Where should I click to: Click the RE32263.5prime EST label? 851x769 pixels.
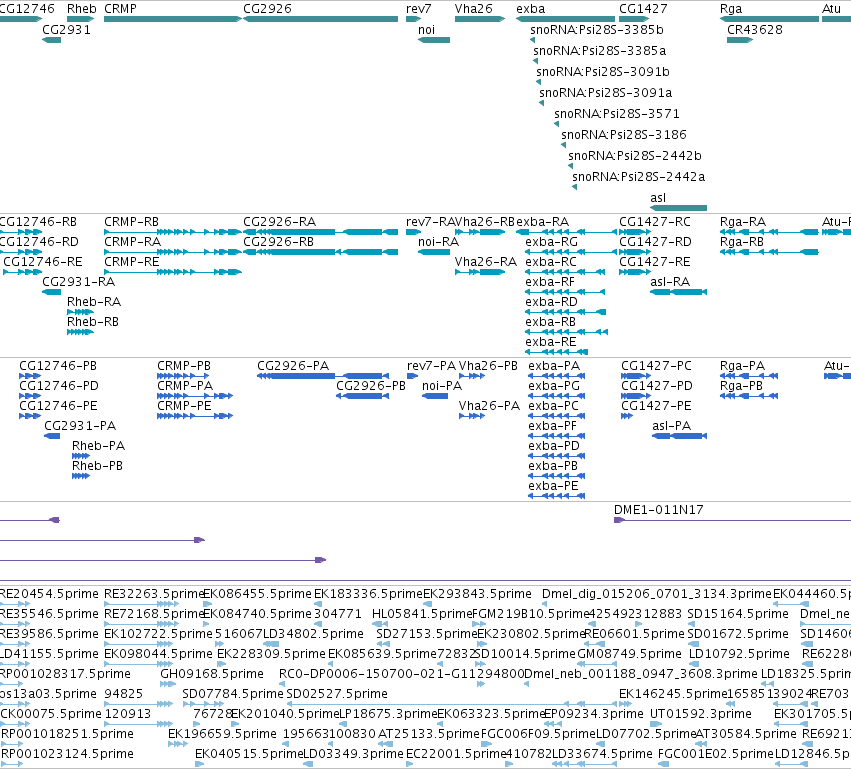pyautogui.click(x=154, y=594)
